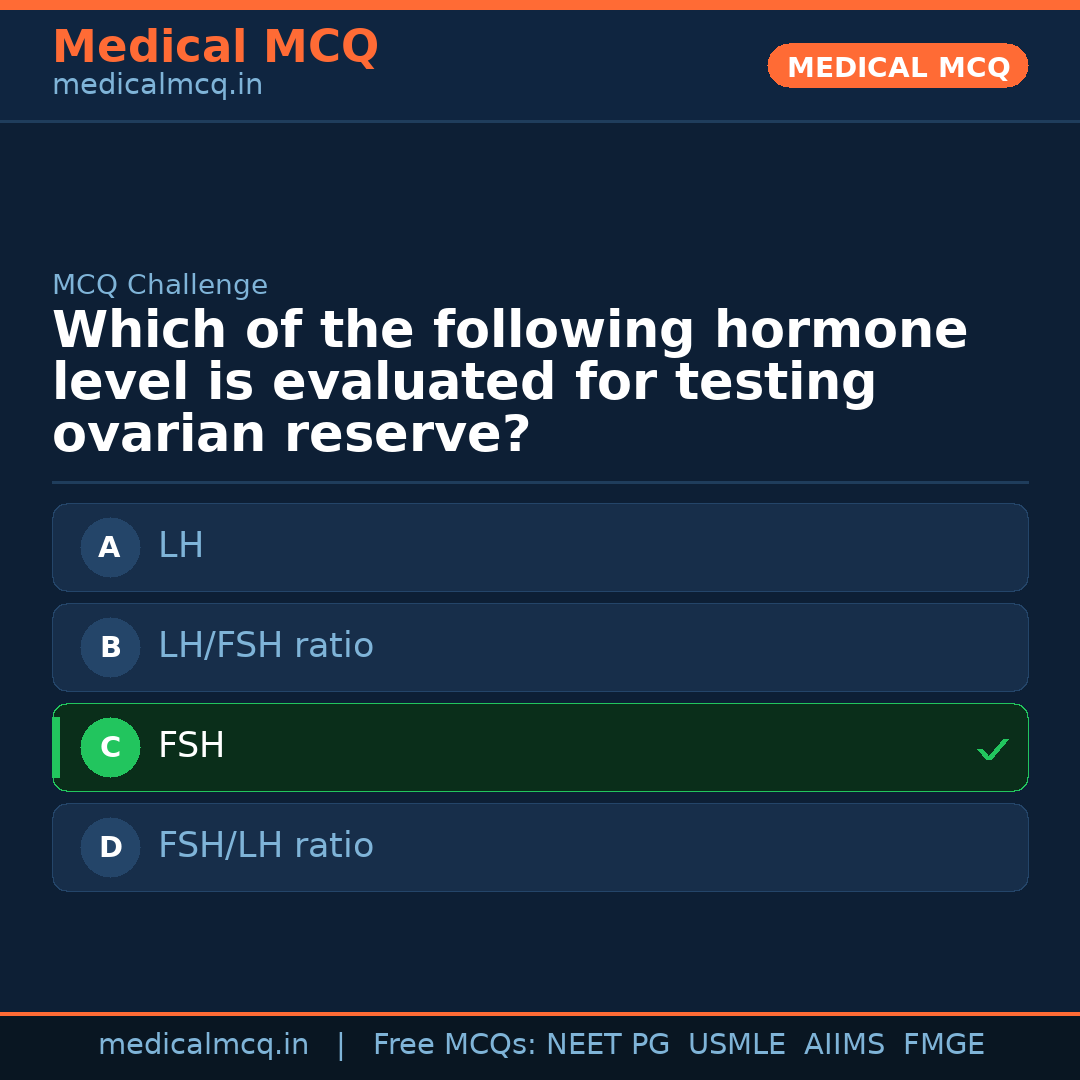Click the orange MEDICAL MCQ badge

pyautogui.click(x=897, y=67)
